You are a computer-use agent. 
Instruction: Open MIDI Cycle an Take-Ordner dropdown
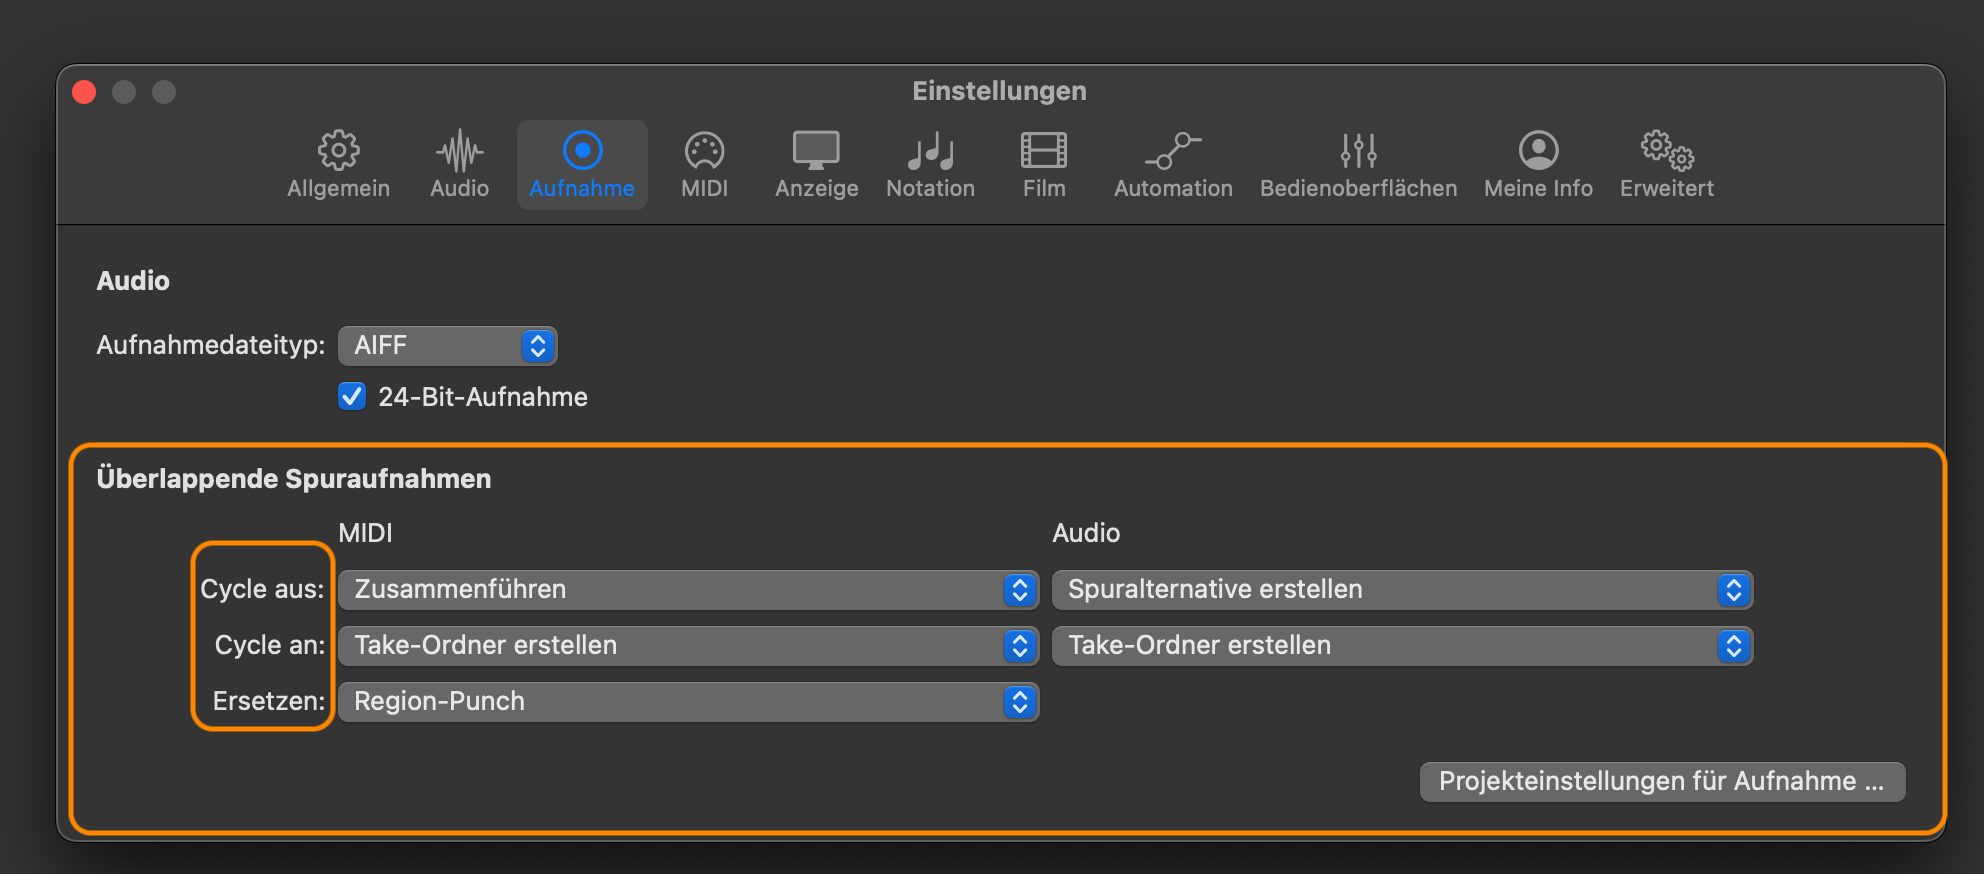point(688,646)
